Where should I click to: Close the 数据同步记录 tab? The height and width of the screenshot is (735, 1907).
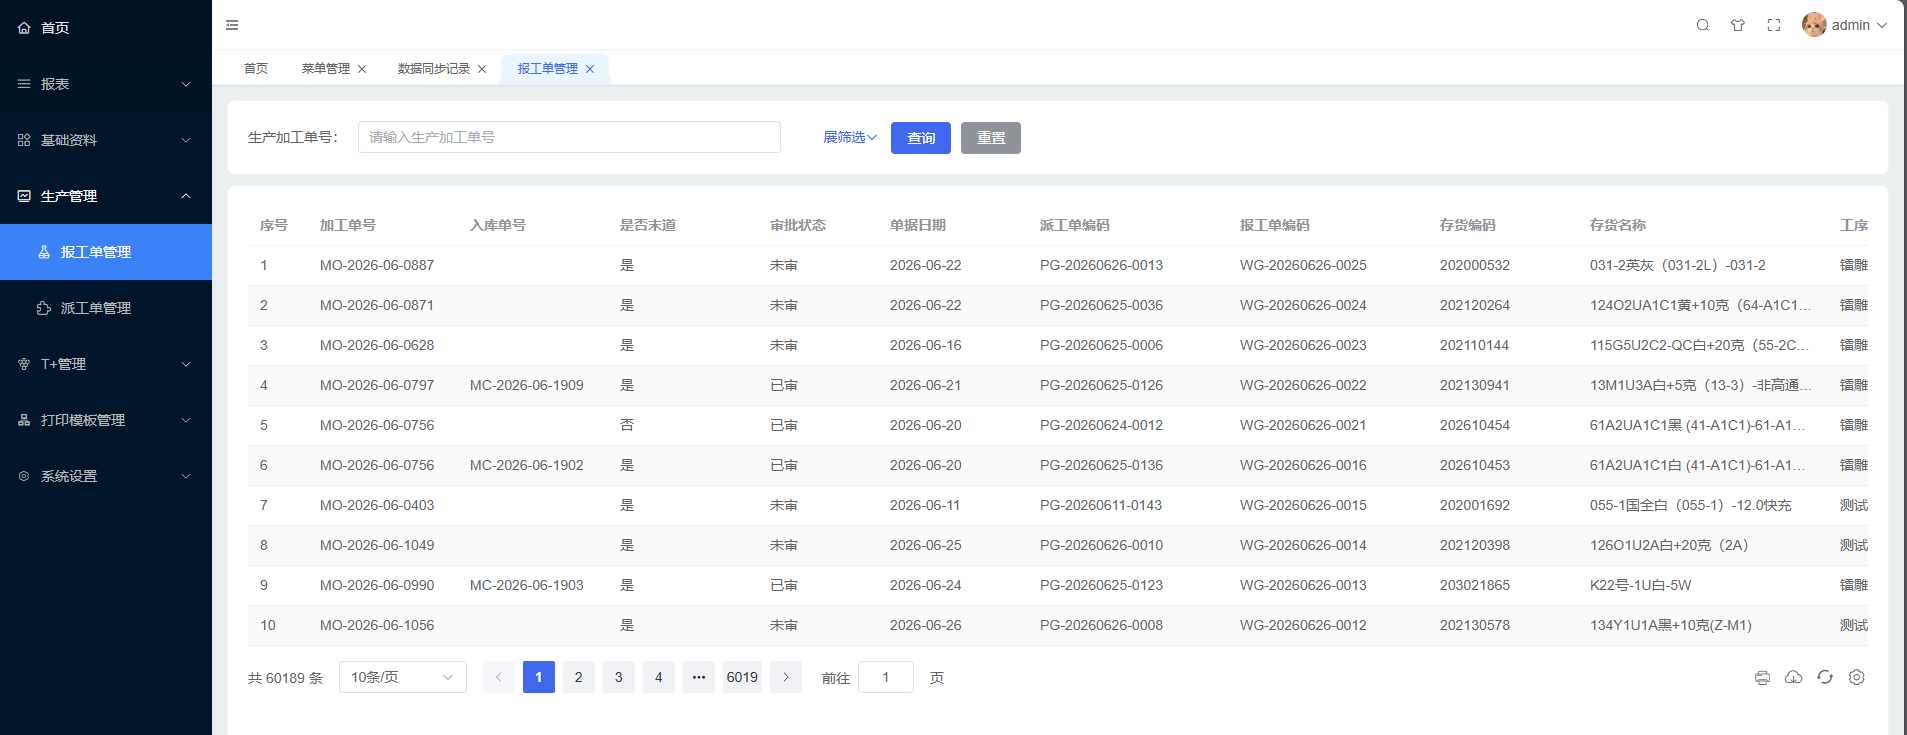[x=482, y=69]
